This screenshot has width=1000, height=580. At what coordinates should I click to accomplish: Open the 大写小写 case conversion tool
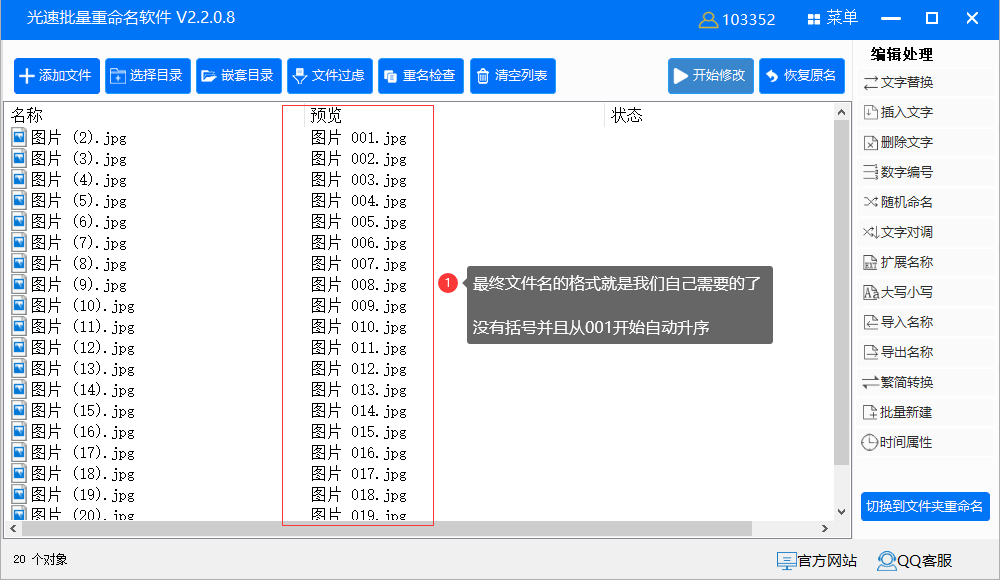pyautogui.click(x=898, y=292)
